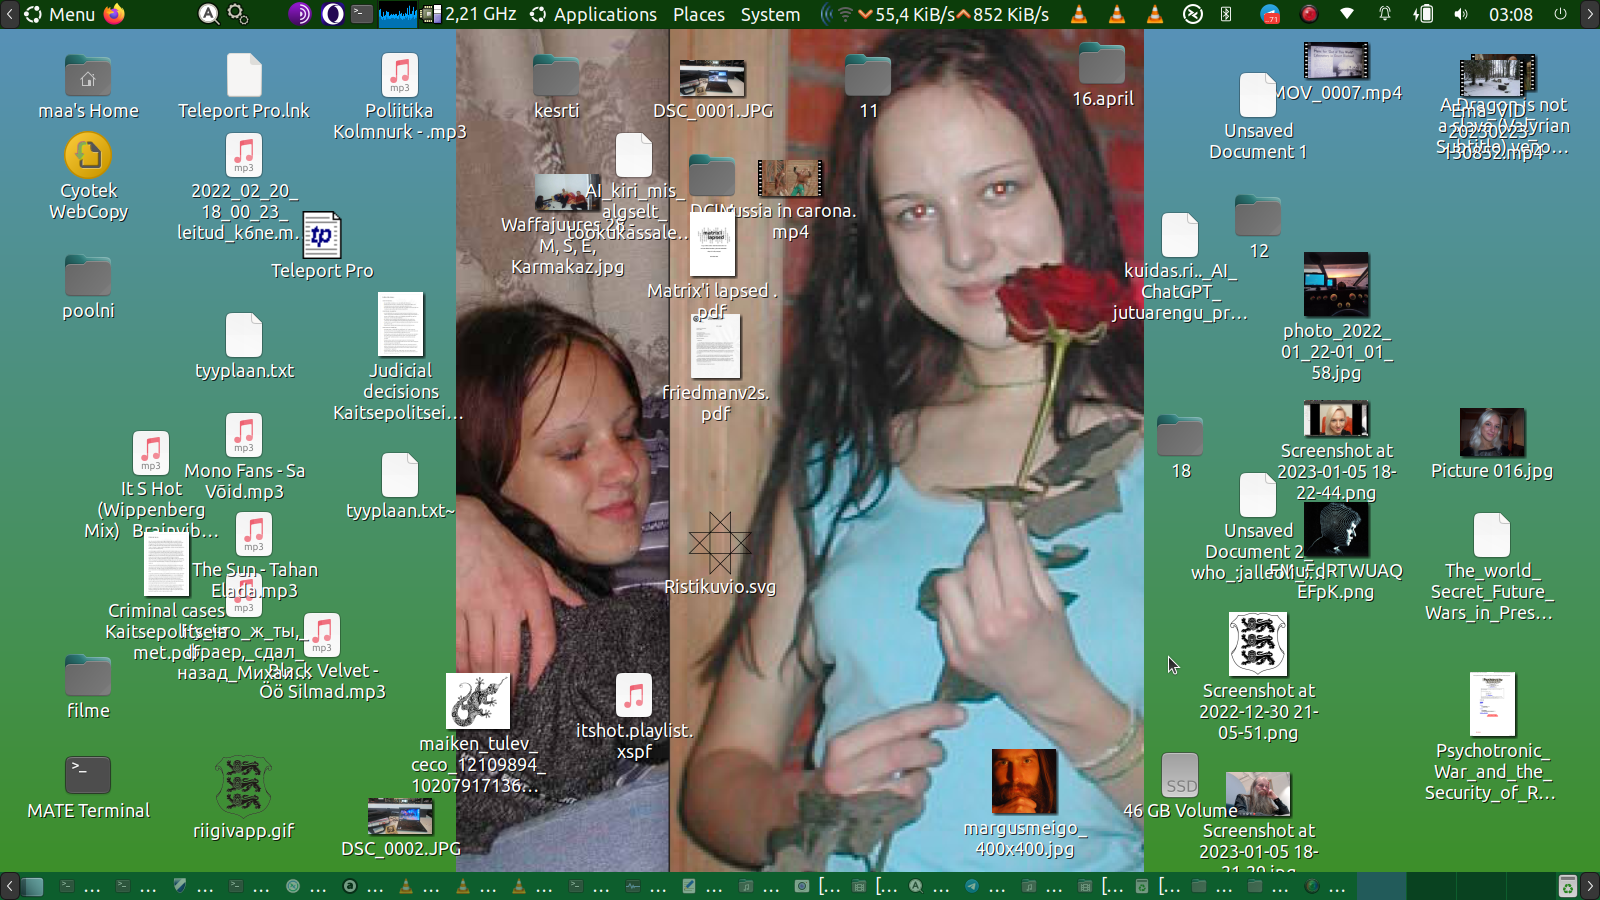The width and height of the screenshot is (1600, 900).
Task: Select the tyyplaan.txt file
Action: [x=244, y=348]
